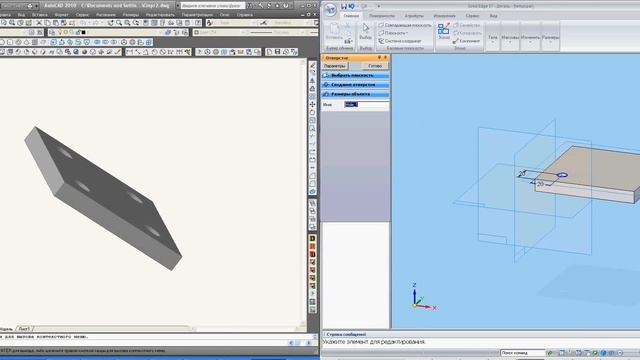
Task: Click the Поиск команд search field
Action: [x=523, y=353]
